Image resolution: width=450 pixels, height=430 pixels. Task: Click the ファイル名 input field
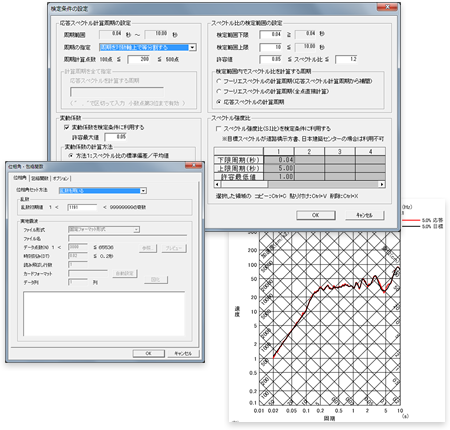127,238
